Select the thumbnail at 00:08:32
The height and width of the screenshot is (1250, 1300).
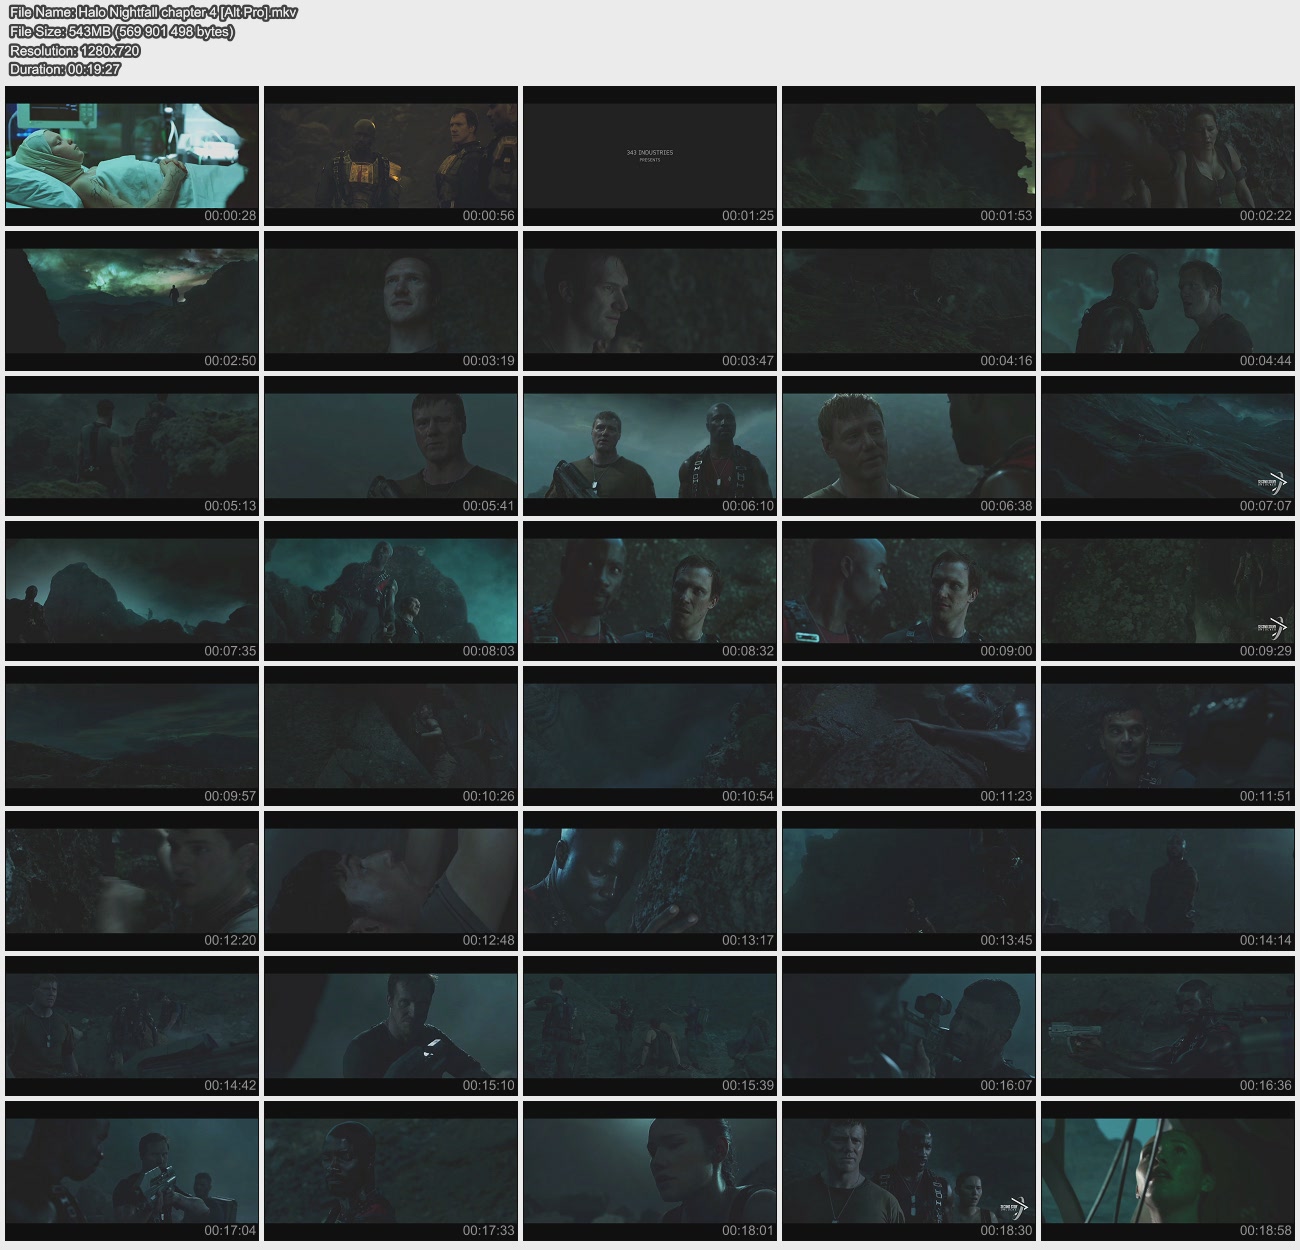click(650, 590)
